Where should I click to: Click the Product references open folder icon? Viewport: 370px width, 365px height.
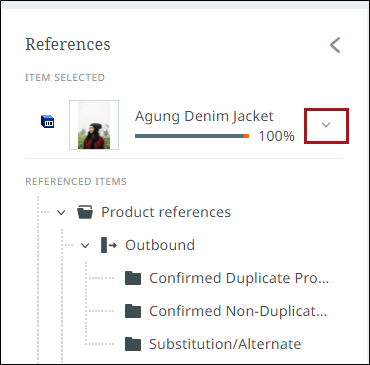[85, 212]
